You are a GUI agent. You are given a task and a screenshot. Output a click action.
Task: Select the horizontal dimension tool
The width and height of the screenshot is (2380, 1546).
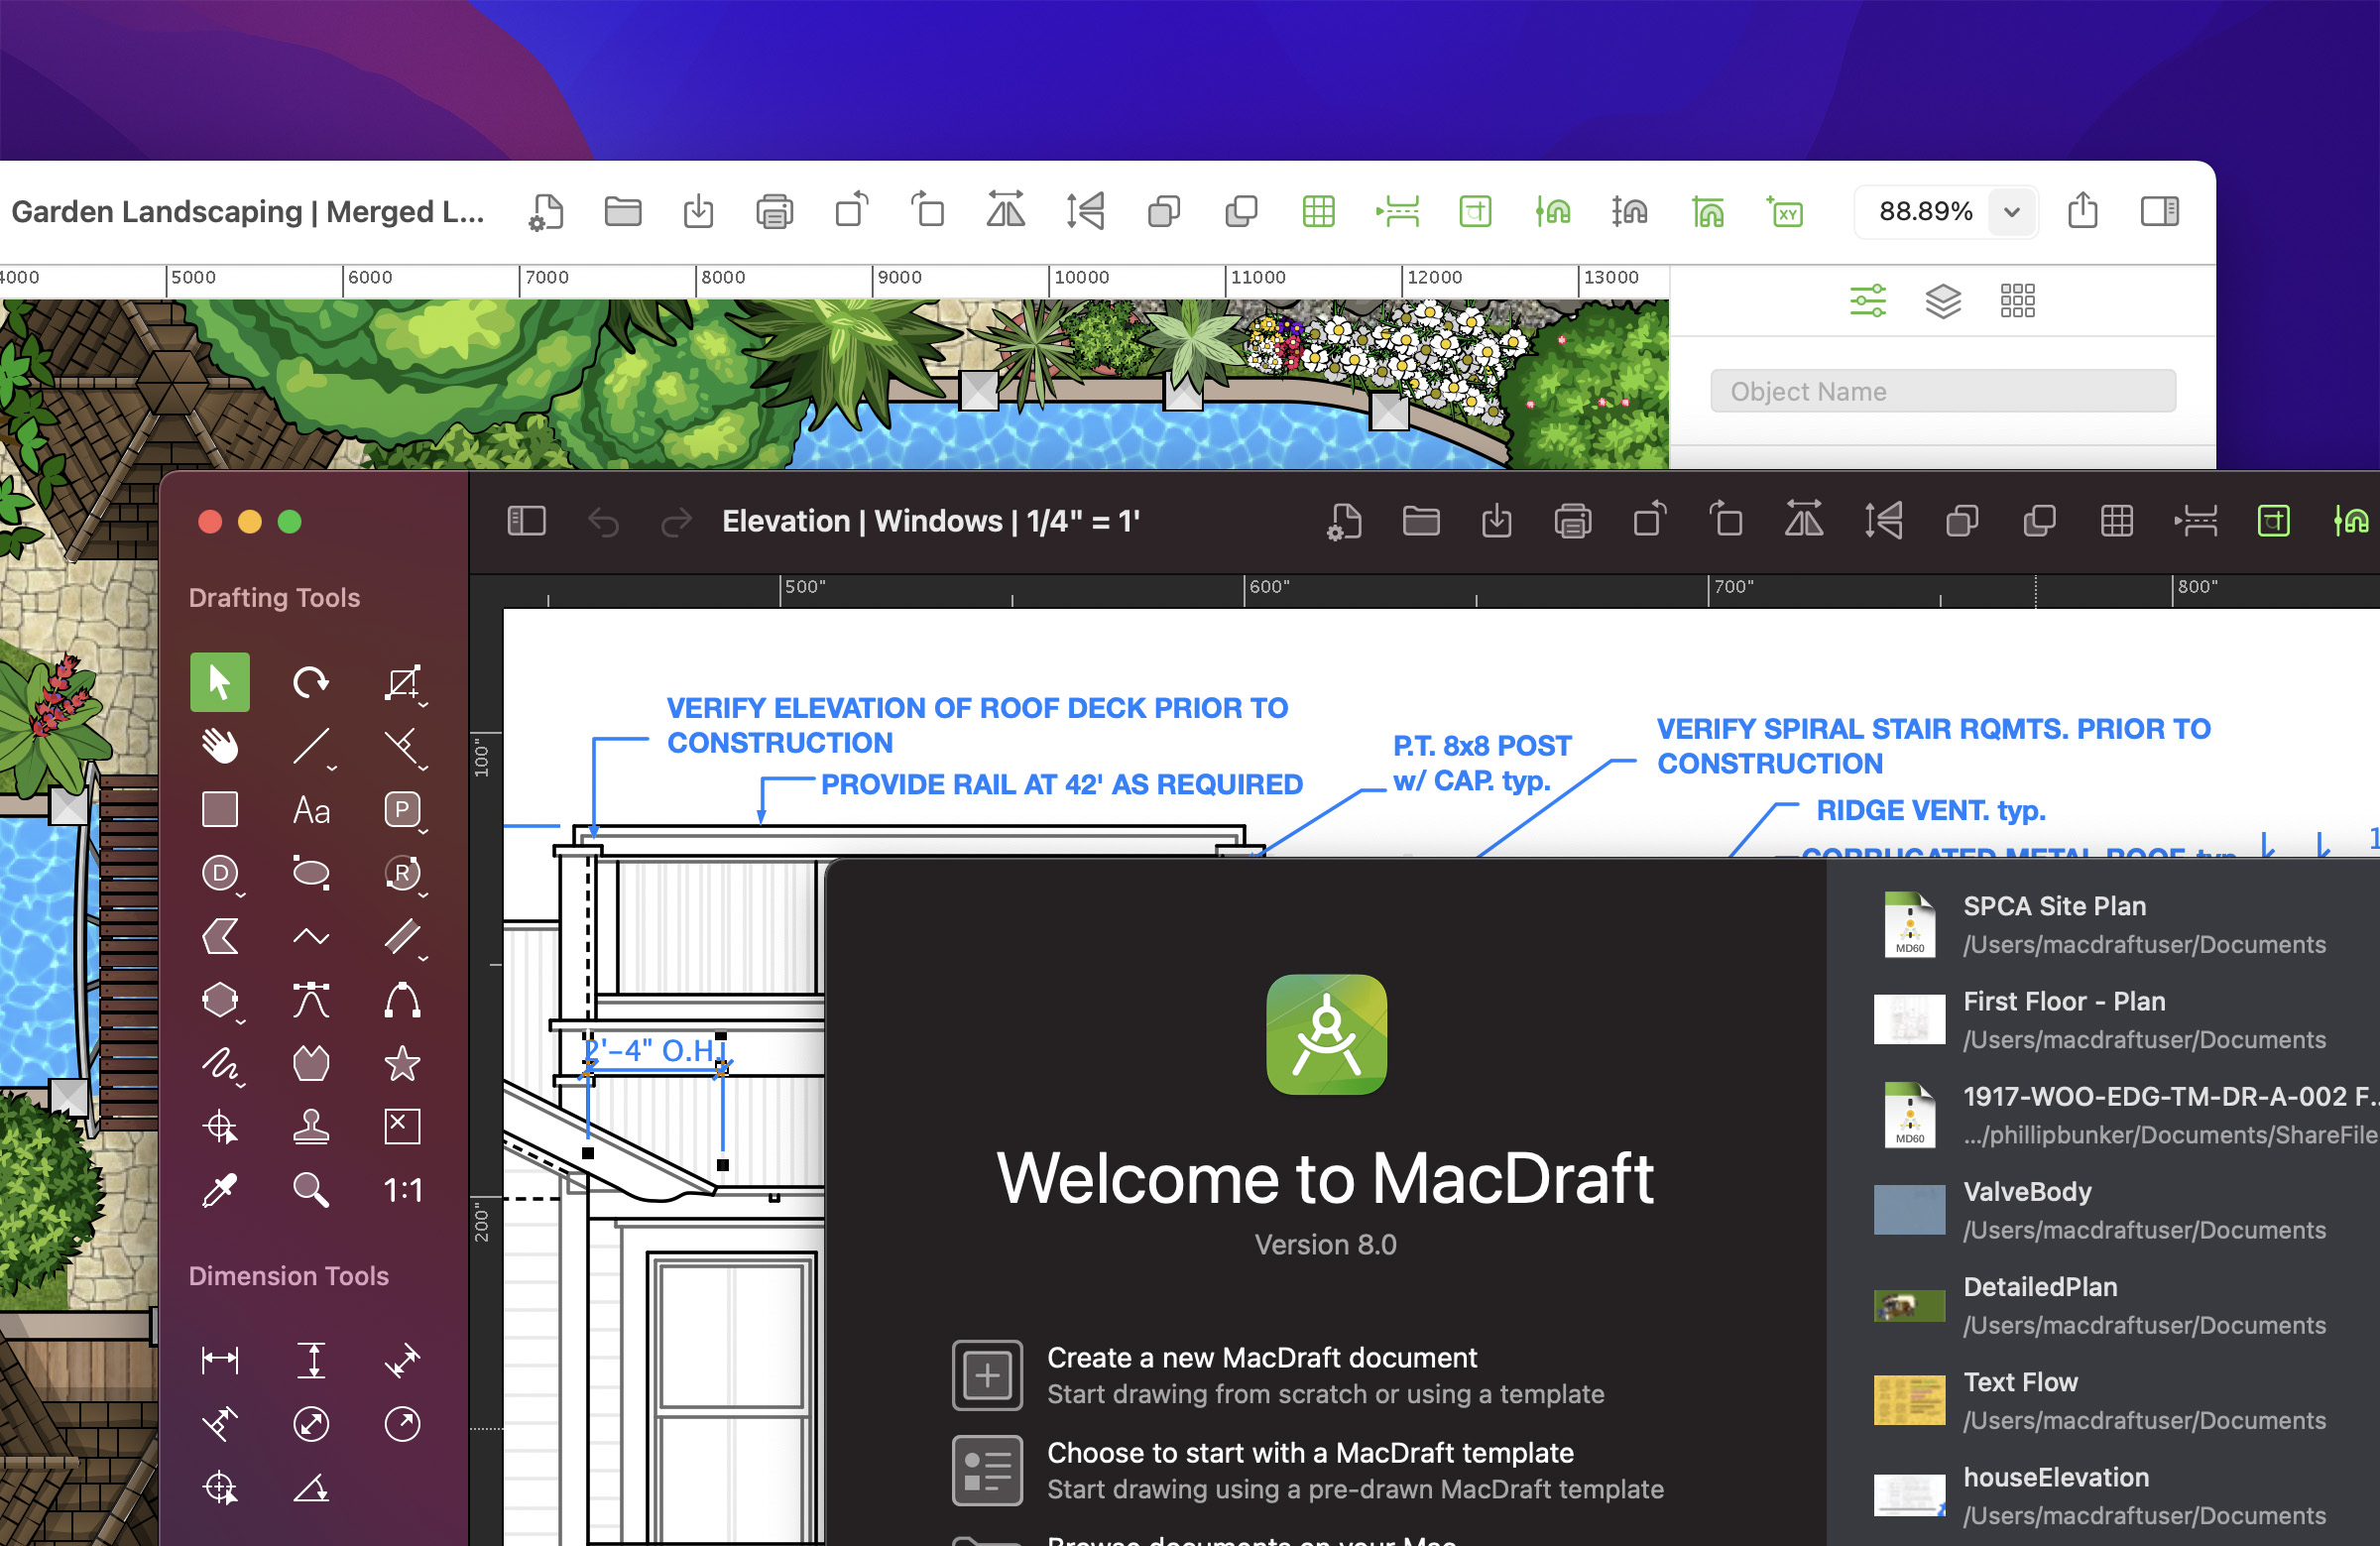pyautogui.click(x=218, y=1360)
